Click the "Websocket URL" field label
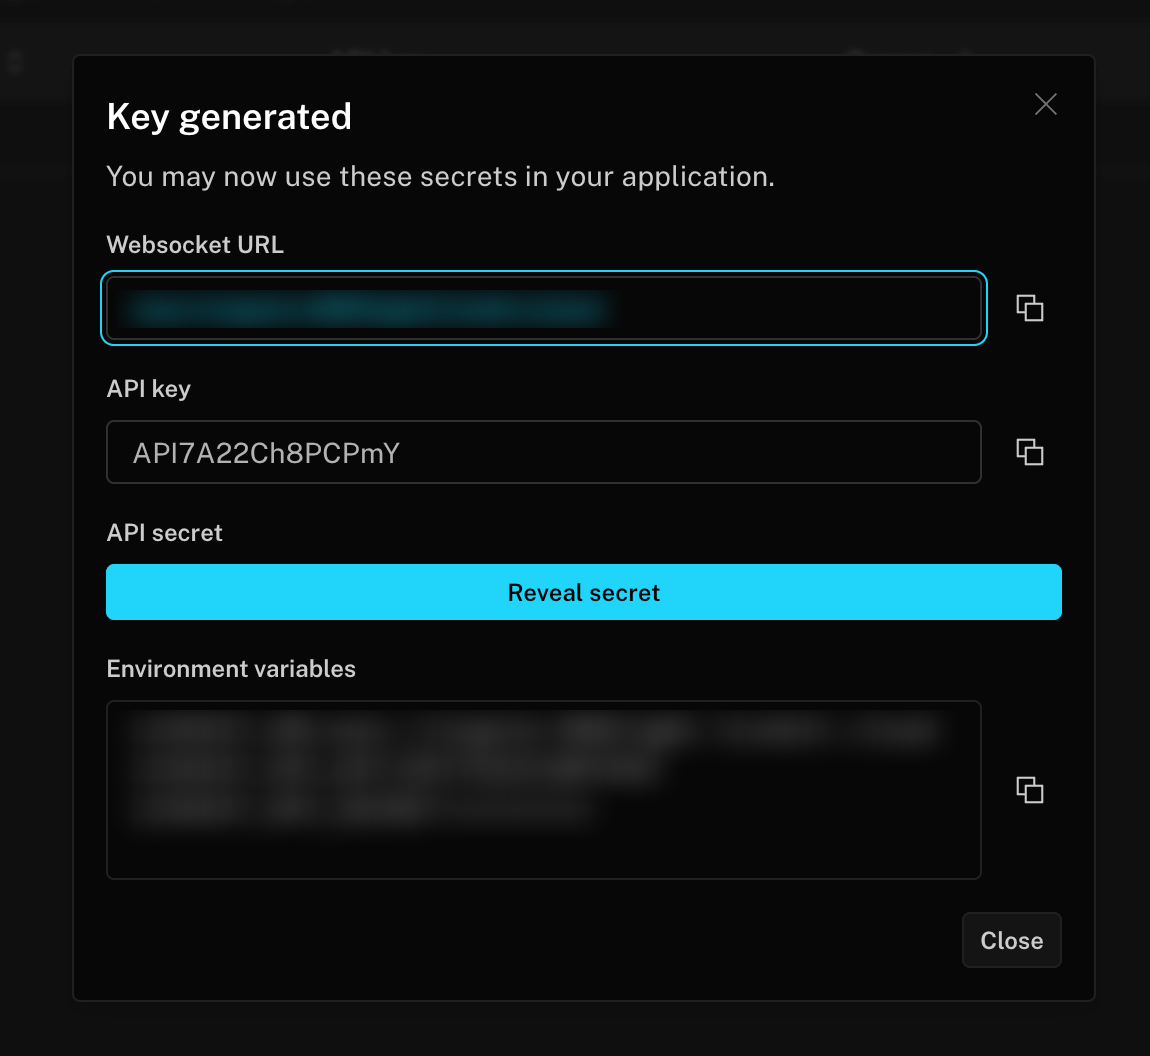 [x=195, y=245]
